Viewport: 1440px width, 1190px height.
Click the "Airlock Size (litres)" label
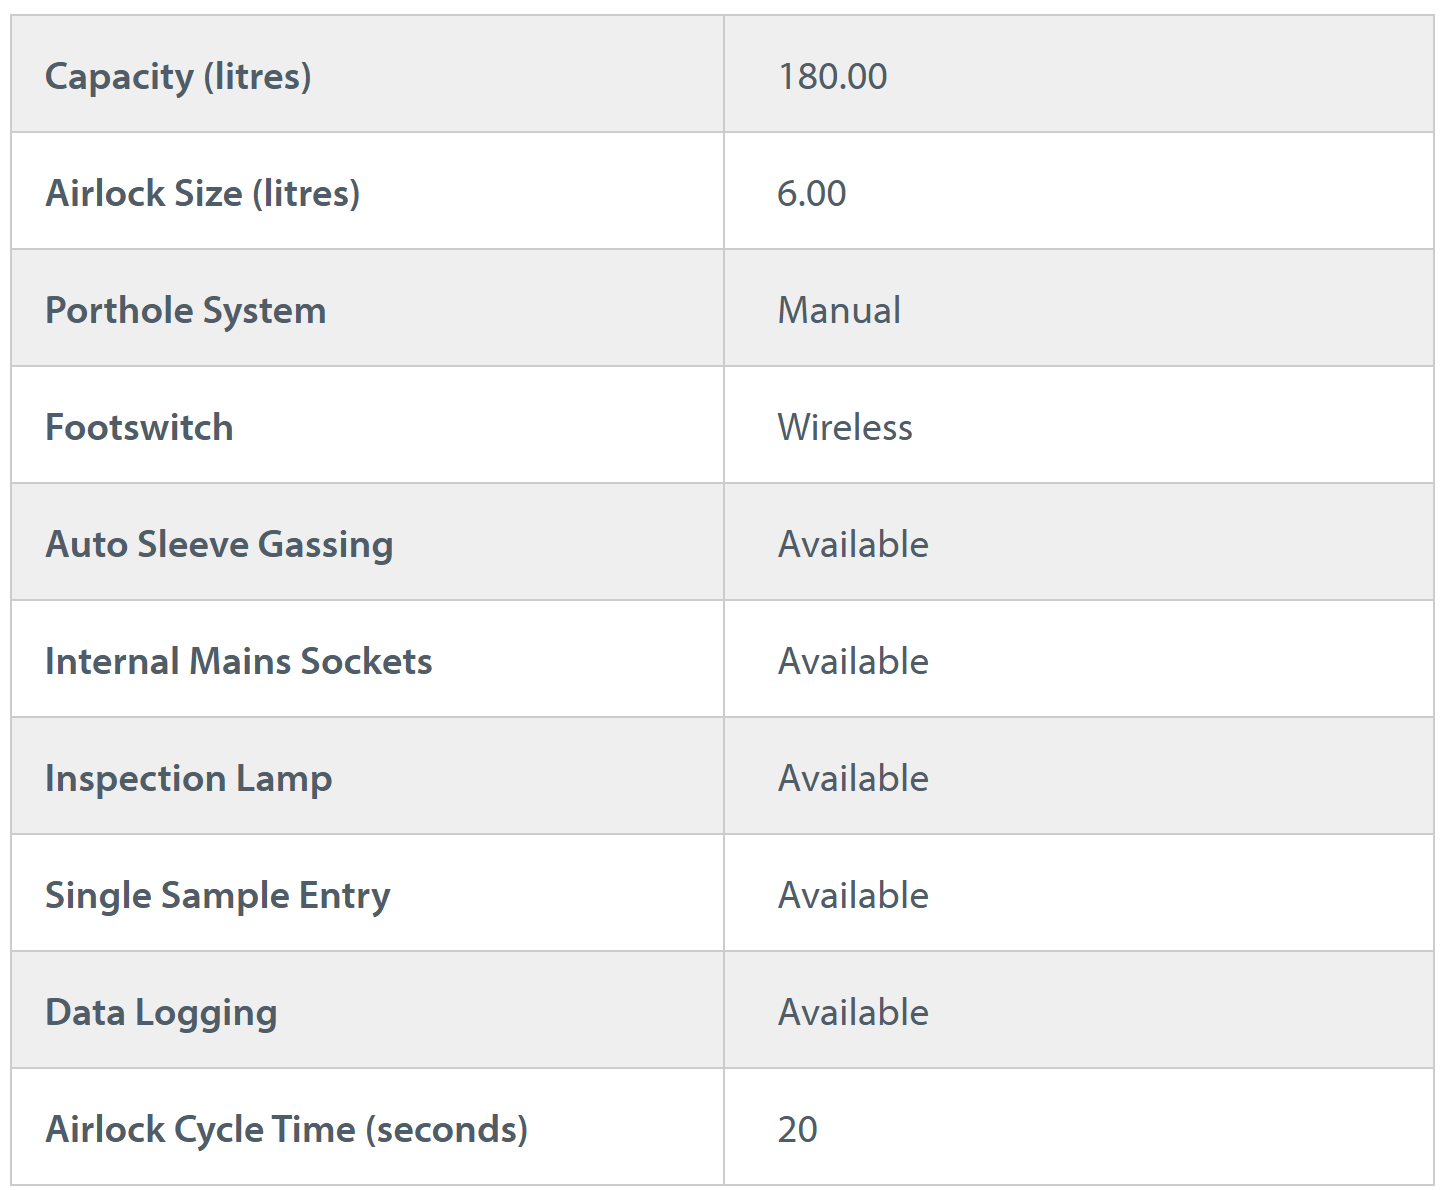(x=202, y=193)
